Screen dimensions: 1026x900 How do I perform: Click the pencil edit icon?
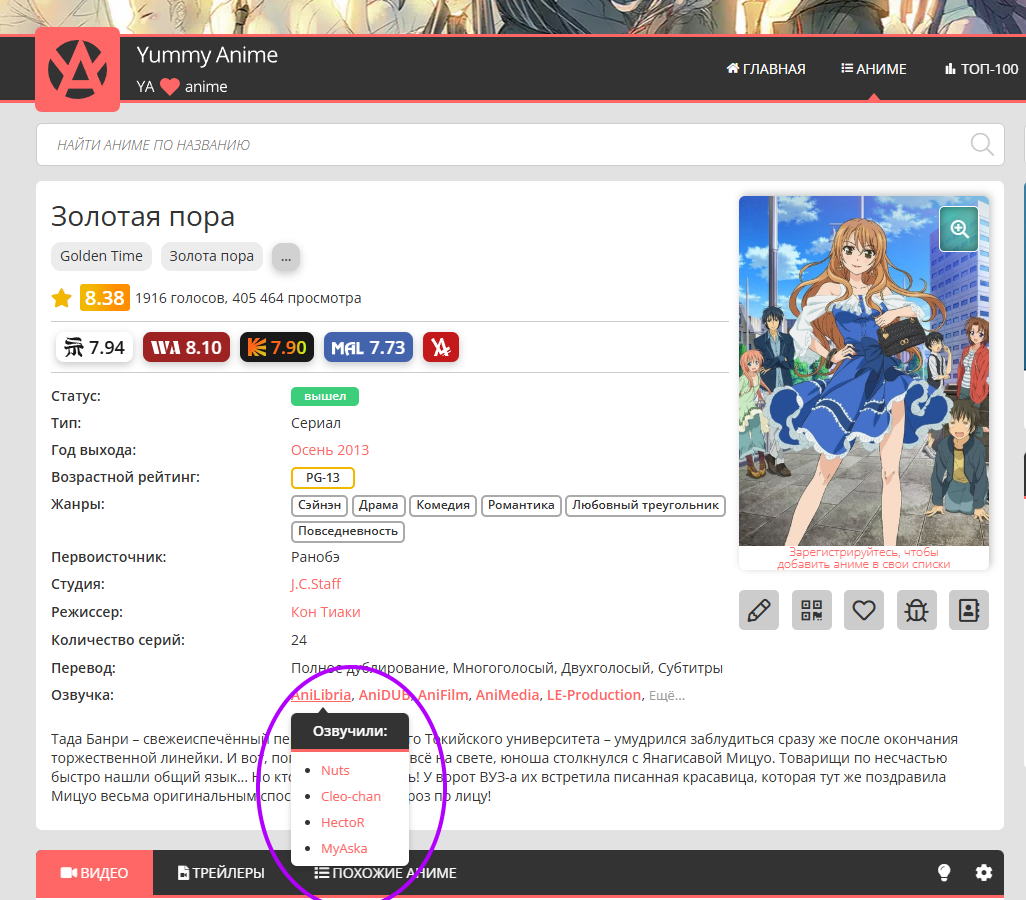click(758, 610)
